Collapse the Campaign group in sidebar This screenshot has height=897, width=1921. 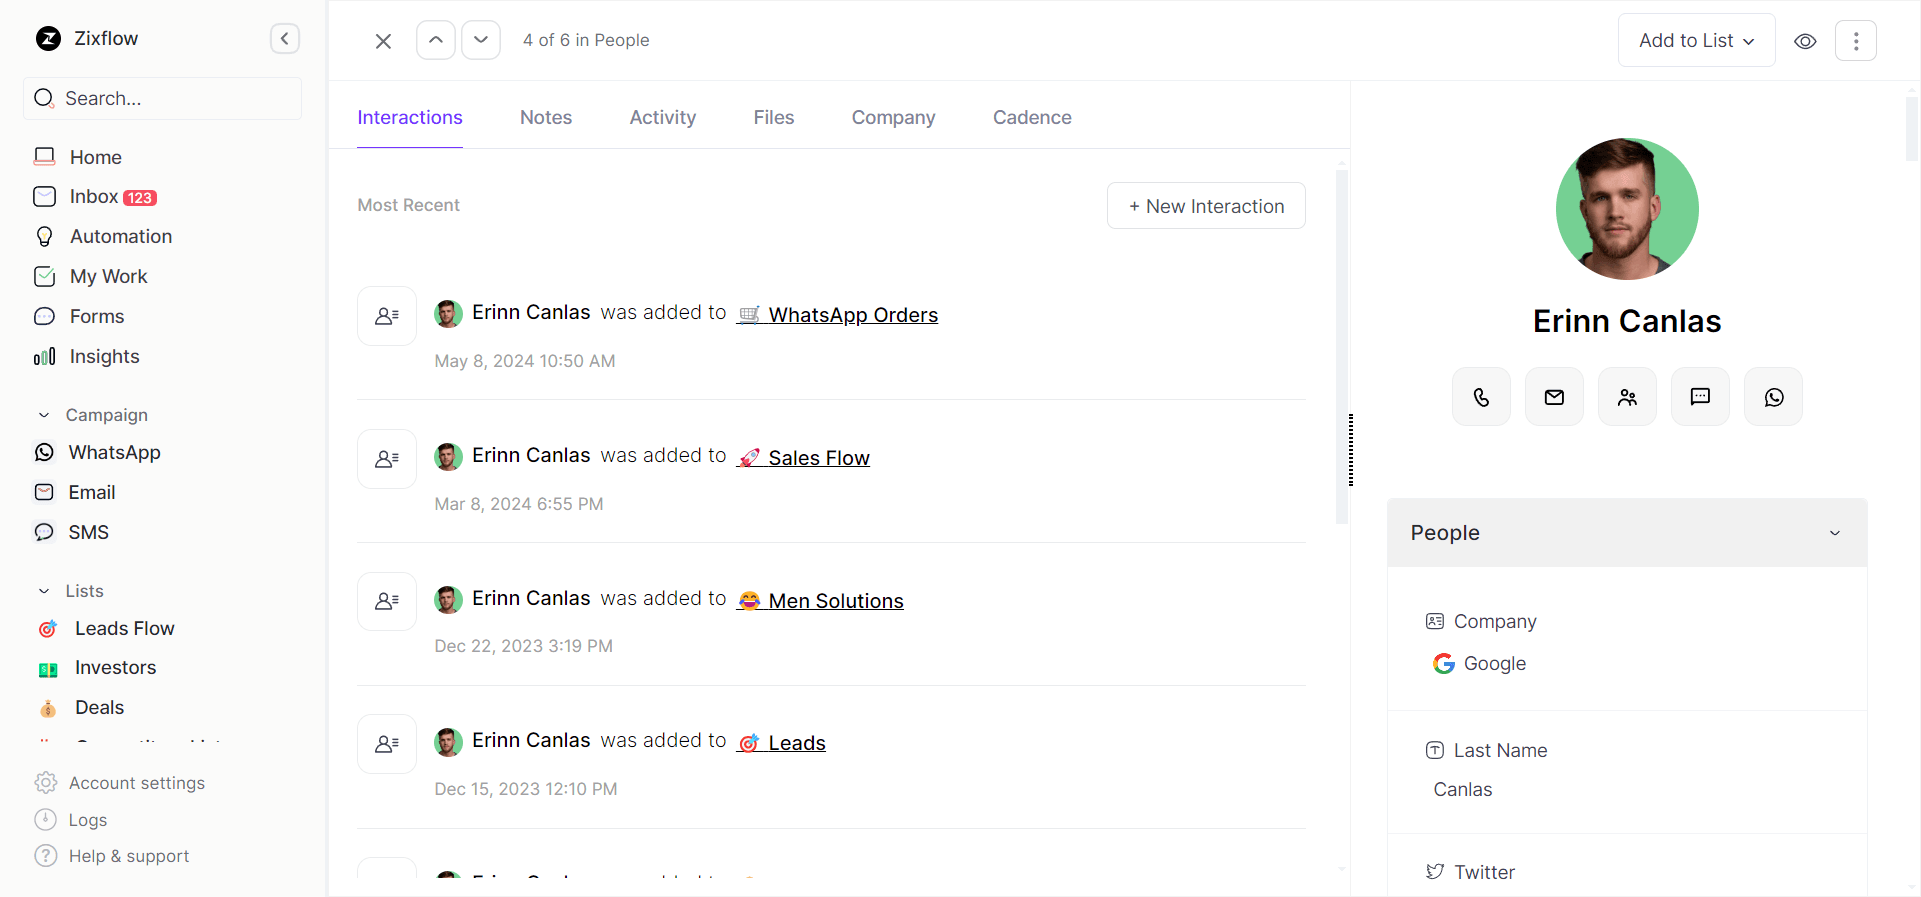44,415
